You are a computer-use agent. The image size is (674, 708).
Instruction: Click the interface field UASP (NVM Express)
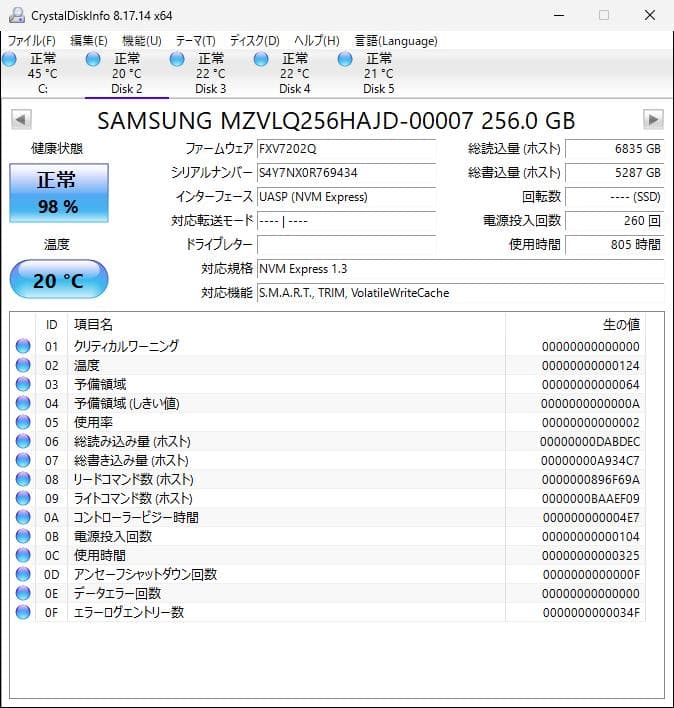pos(346,197)
